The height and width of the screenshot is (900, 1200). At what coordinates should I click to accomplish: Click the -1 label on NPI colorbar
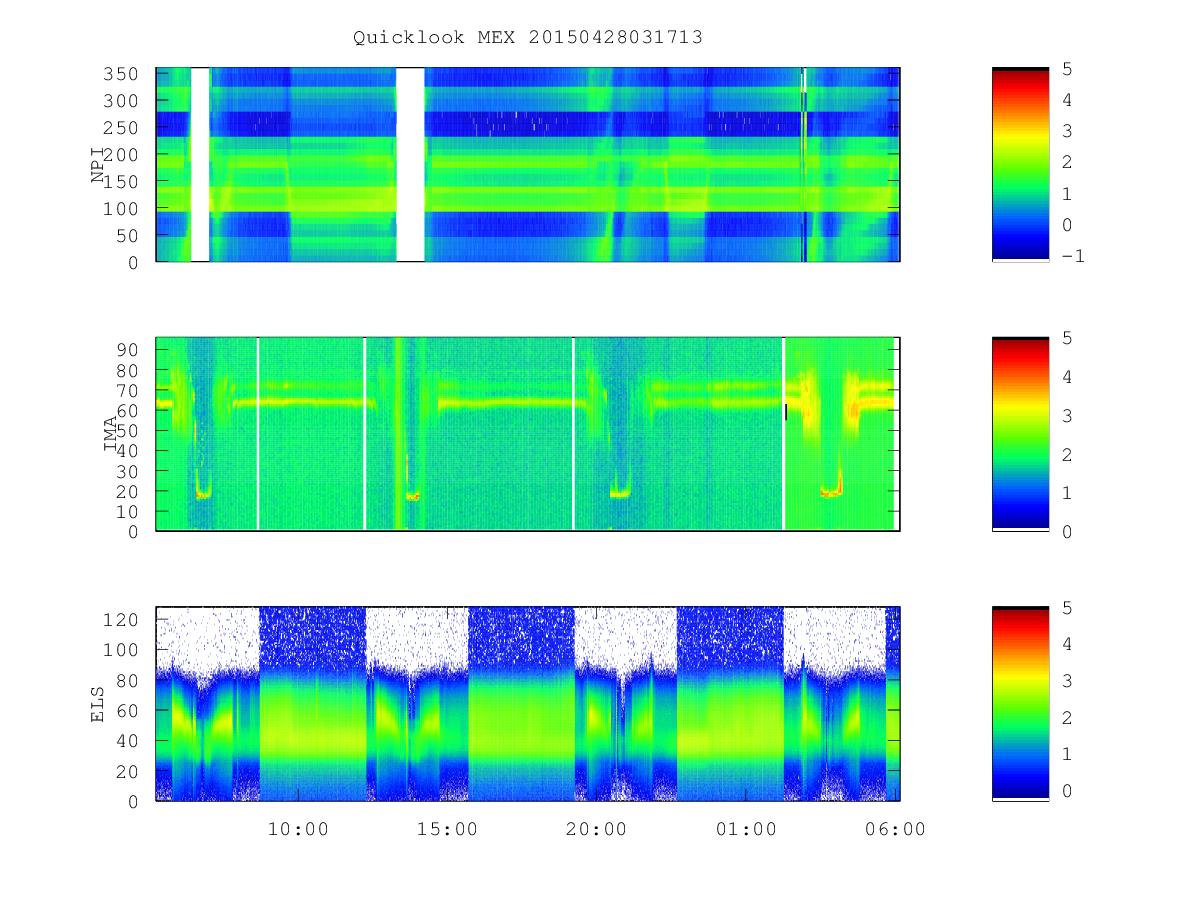pos(1074,256)
